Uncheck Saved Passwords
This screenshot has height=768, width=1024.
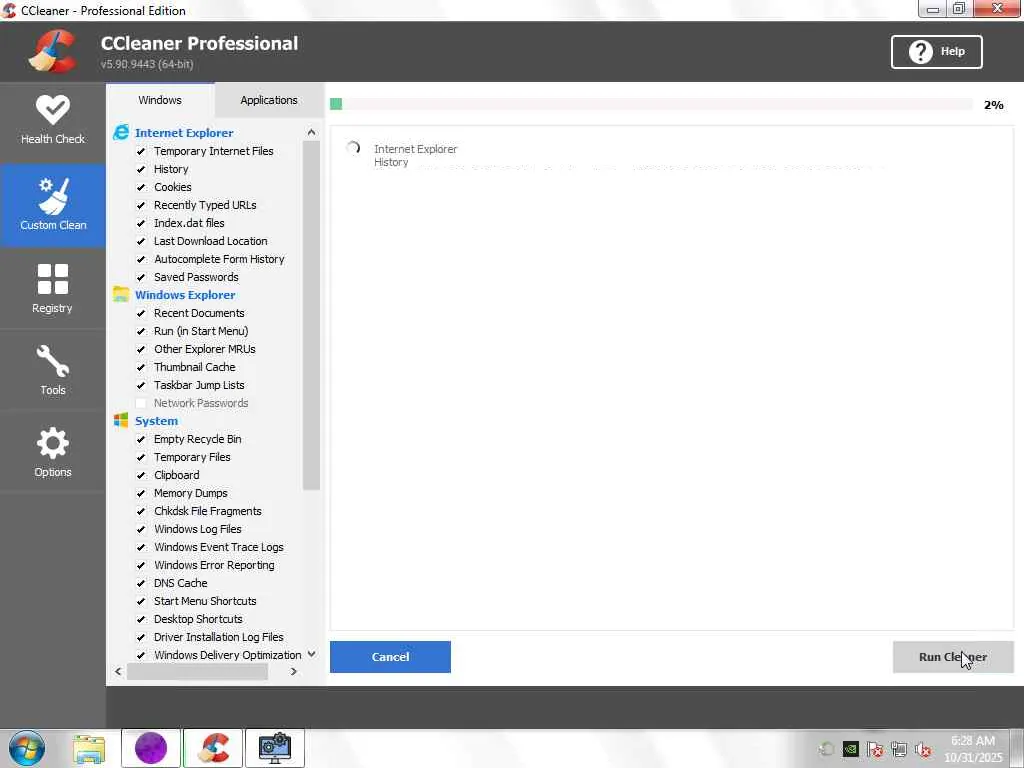140,277
